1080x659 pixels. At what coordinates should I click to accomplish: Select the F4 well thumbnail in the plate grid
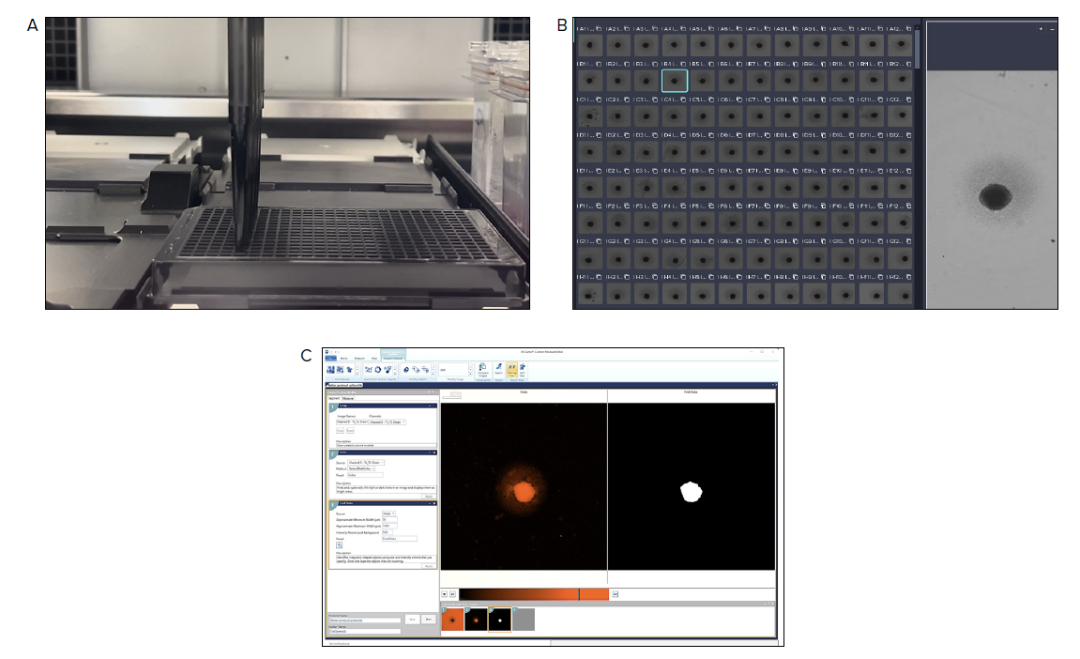[674, 222]
